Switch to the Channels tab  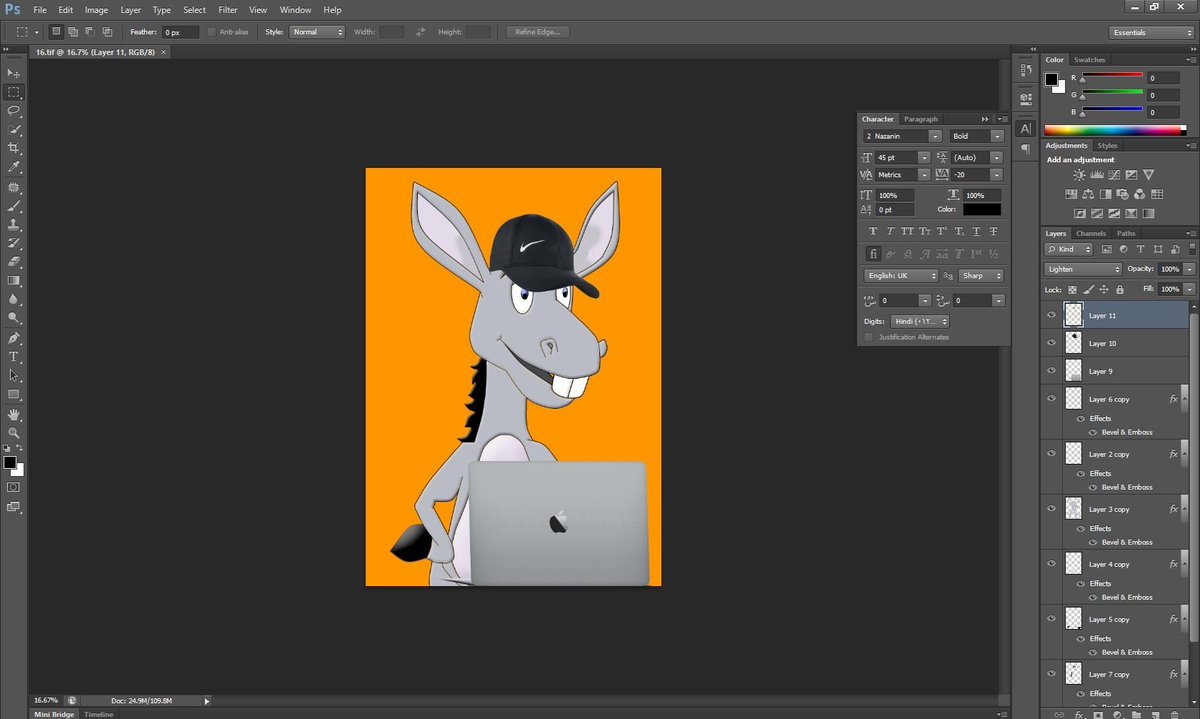click(1091, 234)
